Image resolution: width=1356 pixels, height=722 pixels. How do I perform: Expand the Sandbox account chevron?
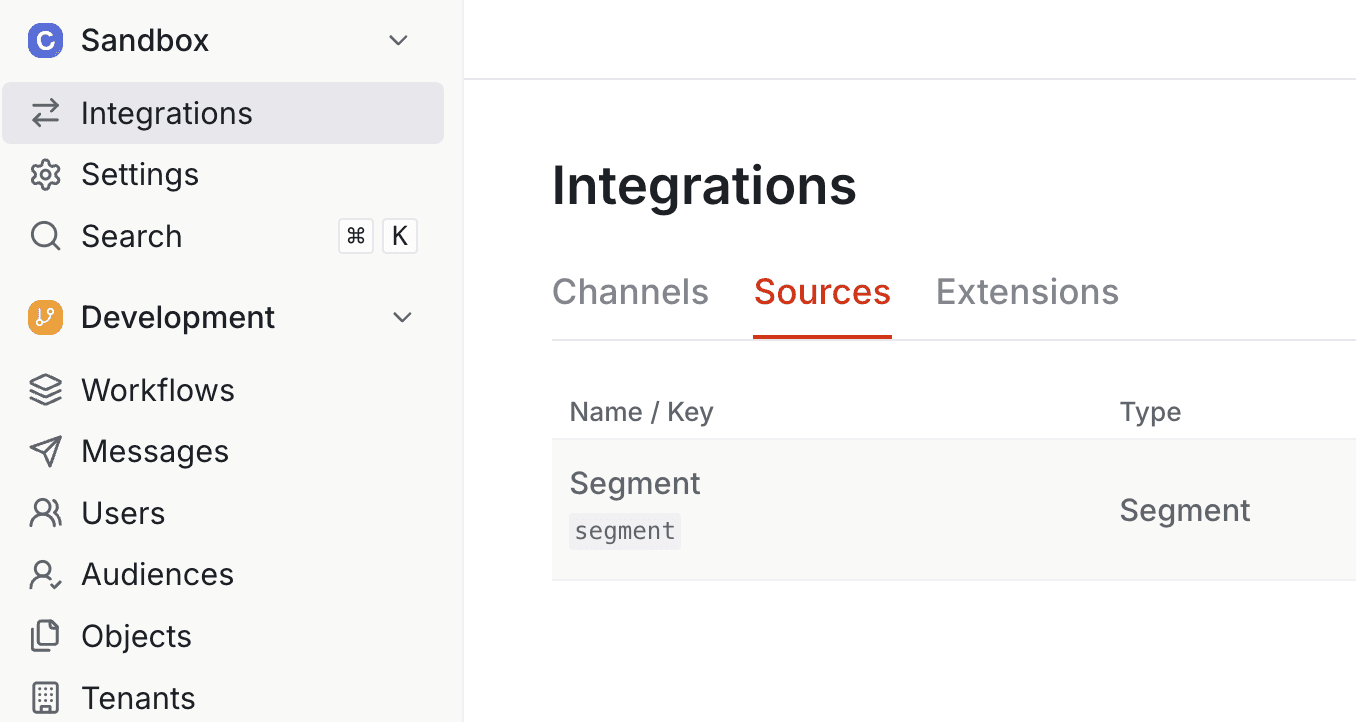point(398,41)
